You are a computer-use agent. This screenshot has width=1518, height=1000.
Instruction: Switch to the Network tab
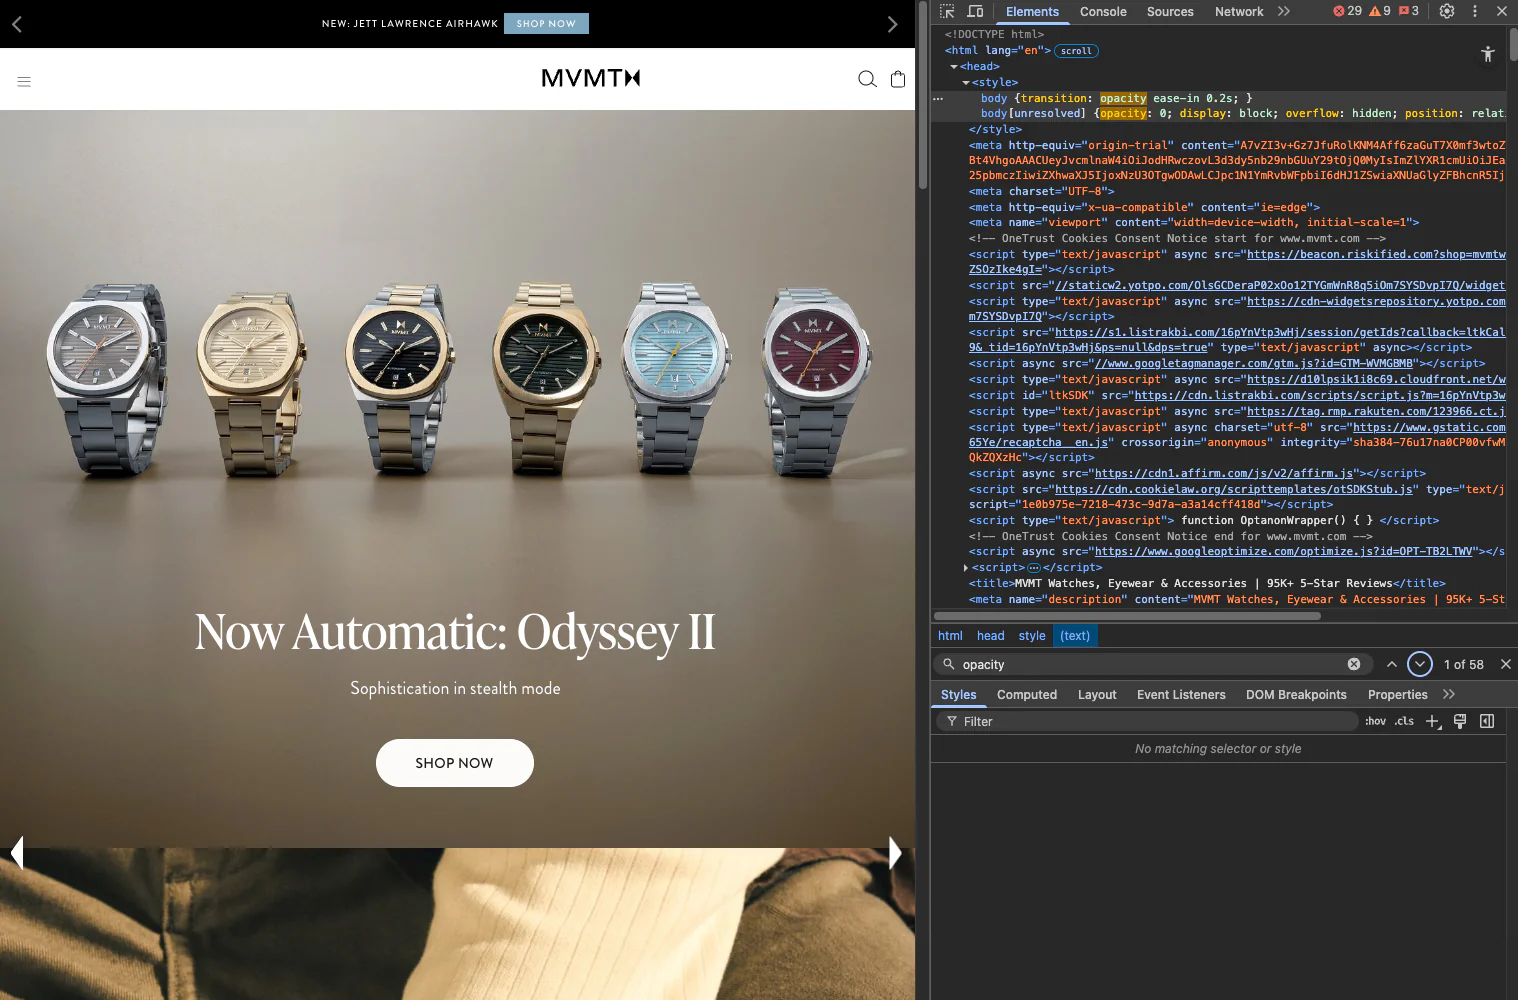pyautogui.click(x=1239, y=11)
